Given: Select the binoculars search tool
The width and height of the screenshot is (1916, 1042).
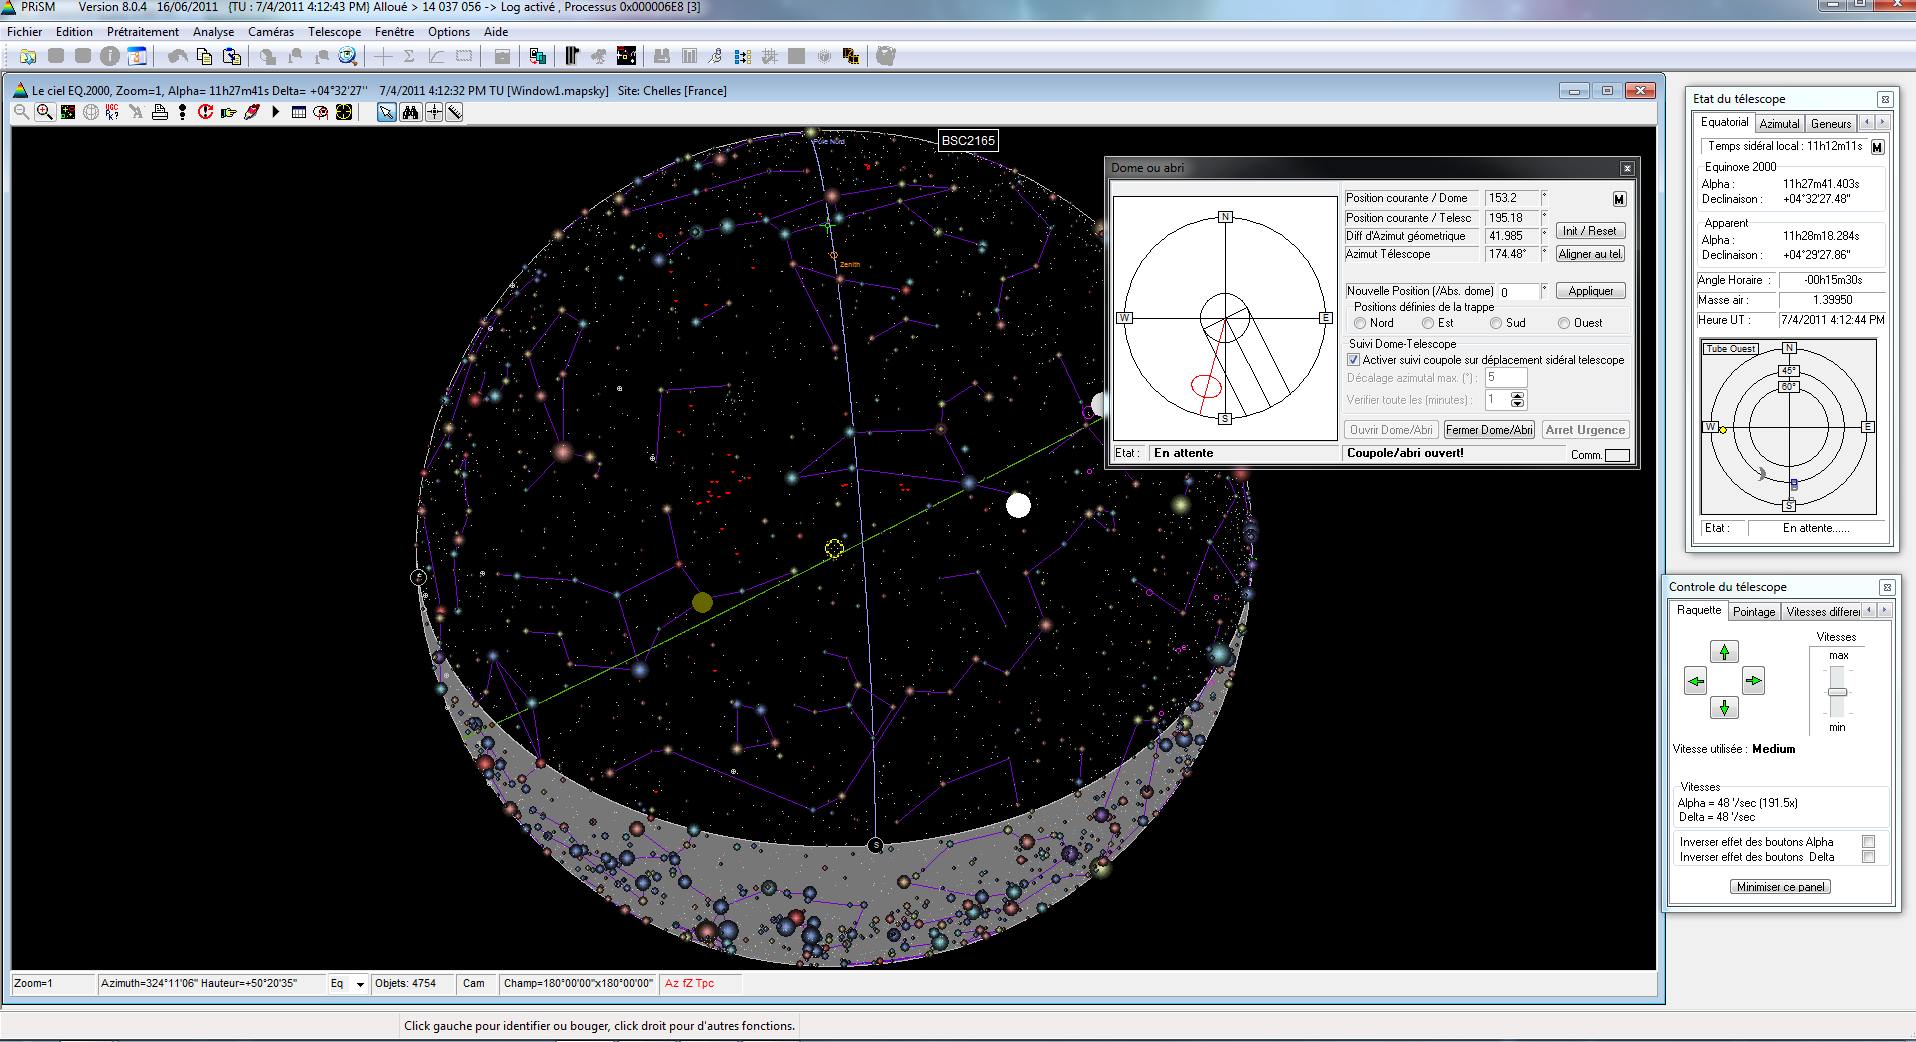Looking at the screenshot, I should (x=410, y=112).
